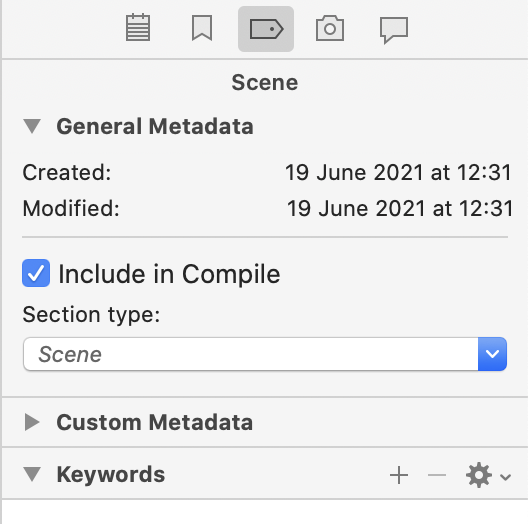Image resolution: width=528 pixels, height=524 pixels.
Task: Expand the Custom Metadata section triangle
Action: (x=32, y=422)
